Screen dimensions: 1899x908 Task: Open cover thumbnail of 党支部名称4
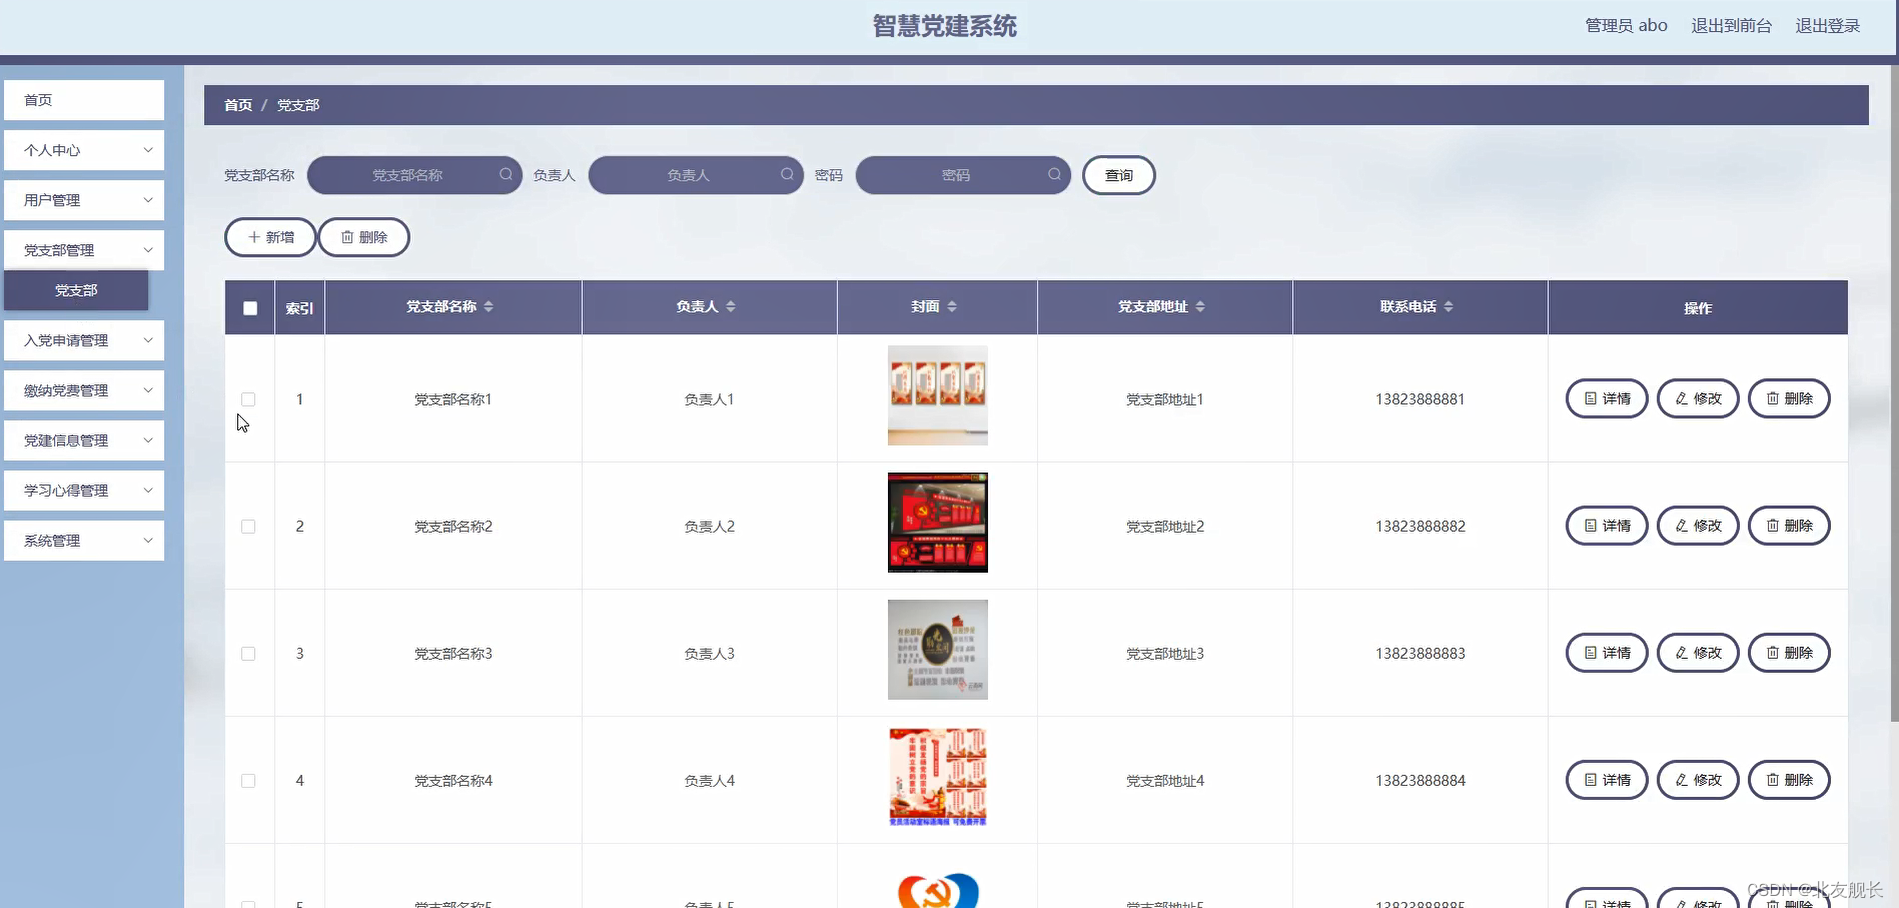pos(938,777)
